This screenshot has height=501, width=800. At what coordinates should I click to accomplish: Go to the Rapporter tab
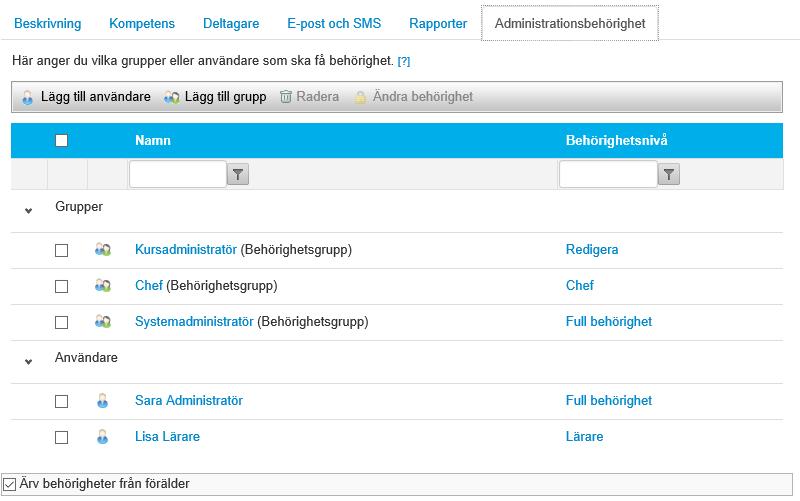[x=438, y=23]
